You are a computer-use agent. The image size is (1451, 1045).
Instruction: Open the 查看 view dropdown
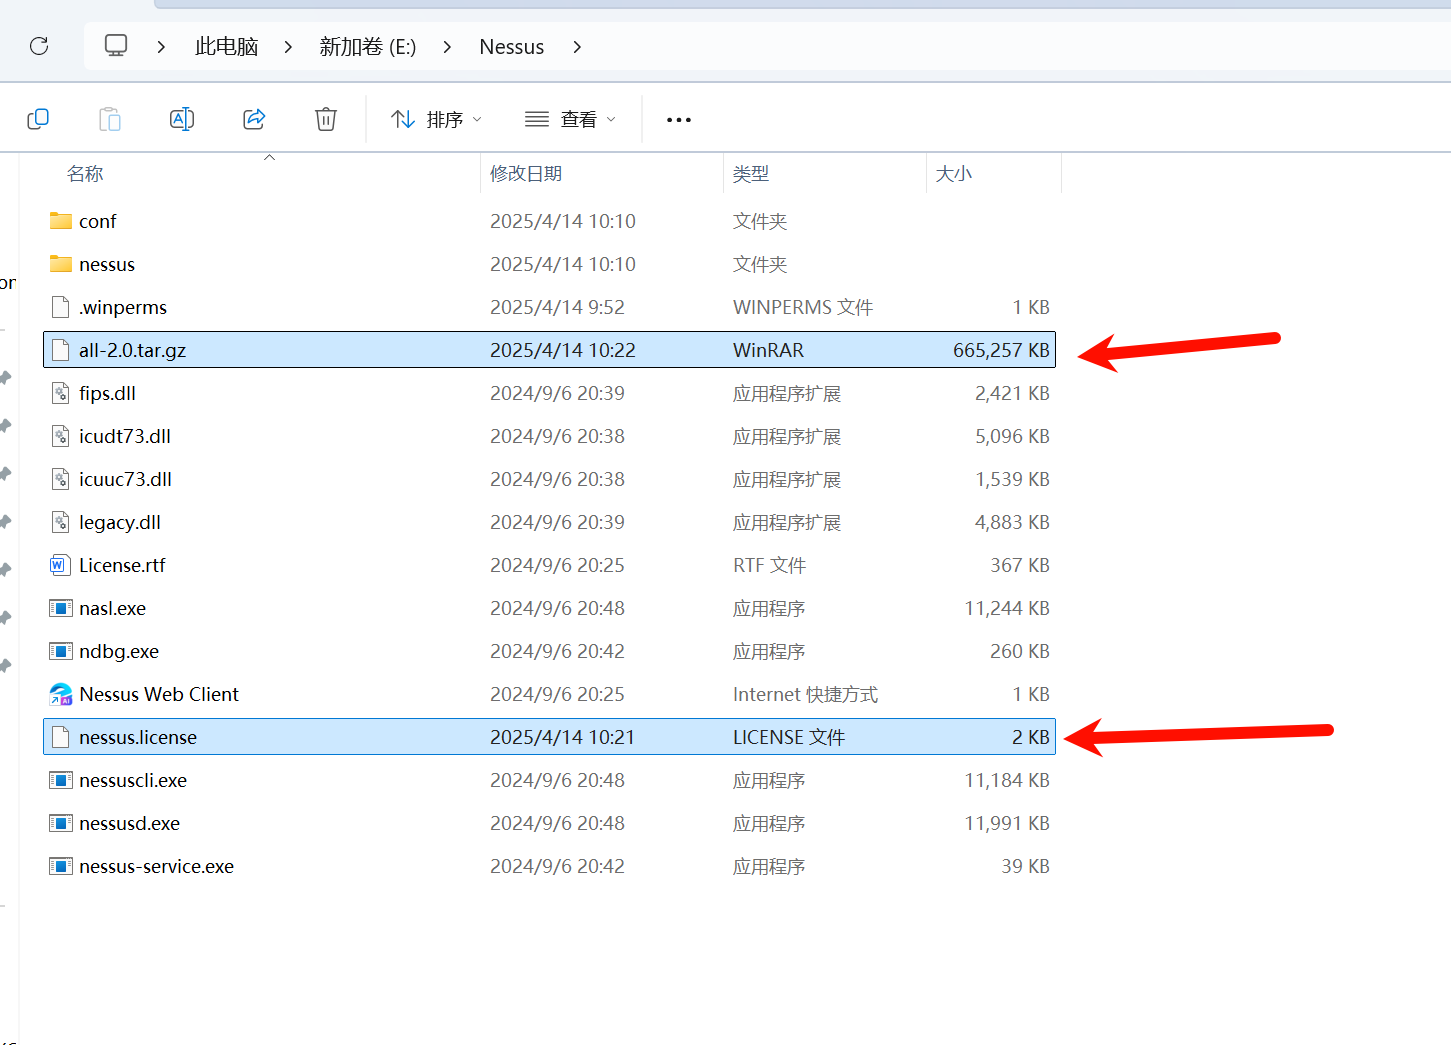point(570,119)
